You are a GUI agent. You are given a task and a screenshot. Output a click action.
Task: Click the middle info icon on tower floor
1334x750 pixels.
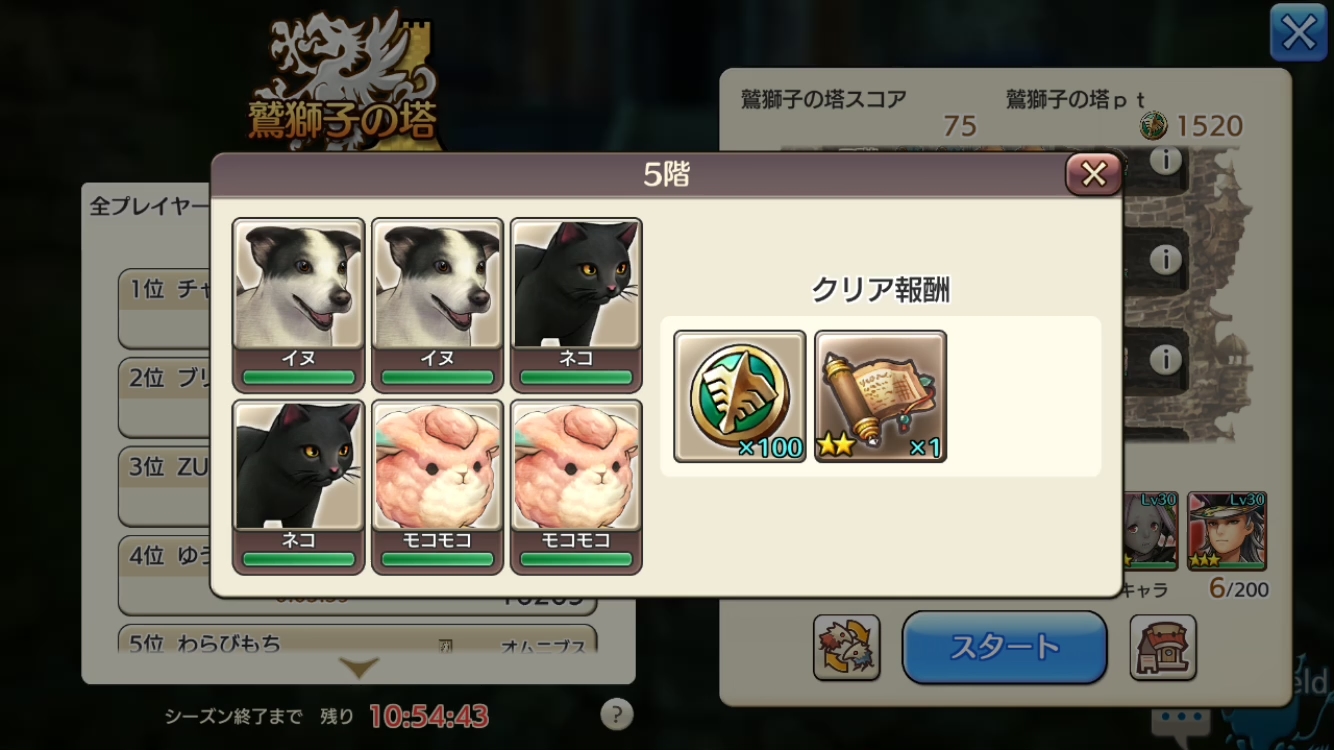click(x=1165, y=260)
